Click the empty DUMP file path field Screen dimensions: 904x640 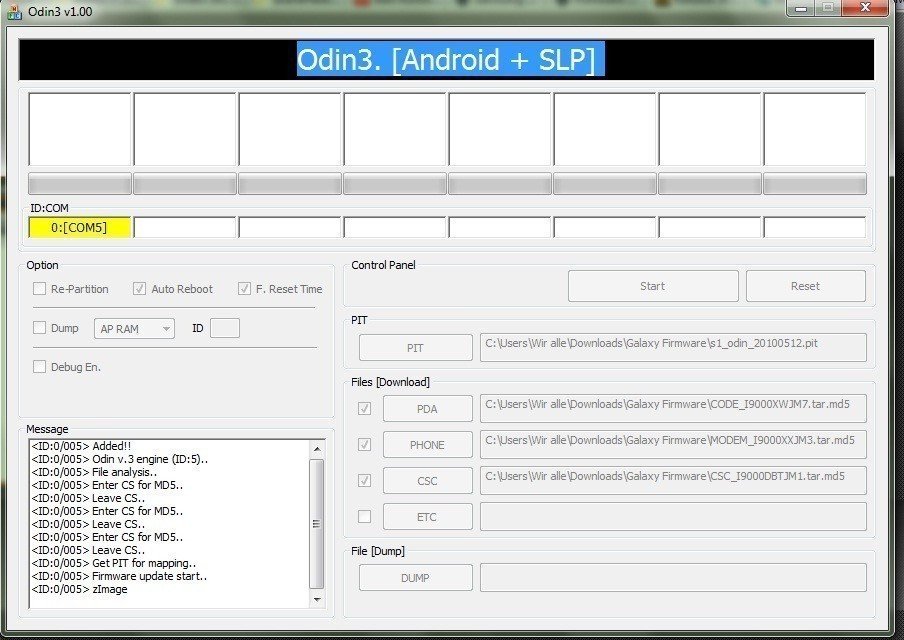click(673, 578)
